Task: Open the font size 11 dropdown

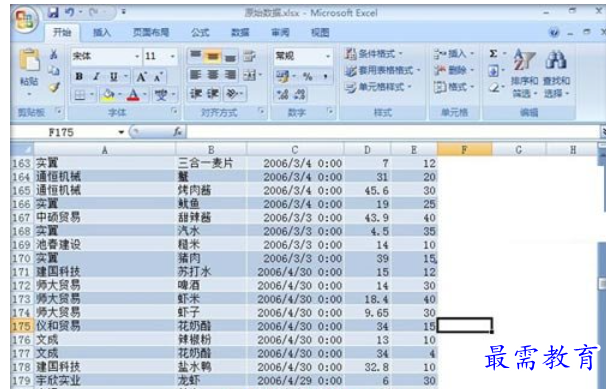Action: tap(172, 56)
